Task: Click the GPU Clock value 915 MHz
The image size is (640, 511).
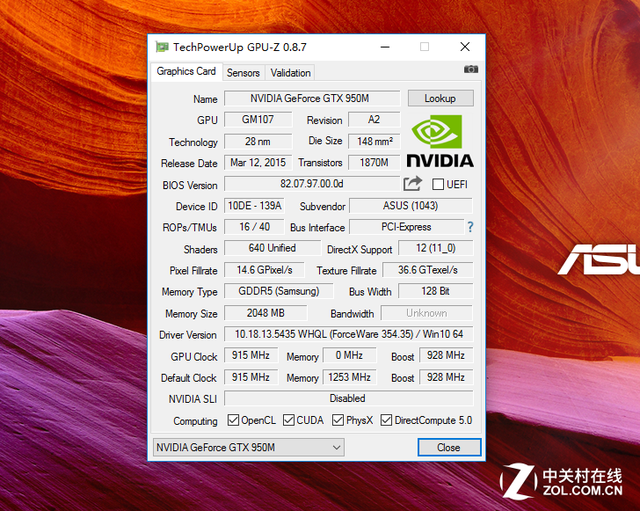Action: click(x=251, y=355)
